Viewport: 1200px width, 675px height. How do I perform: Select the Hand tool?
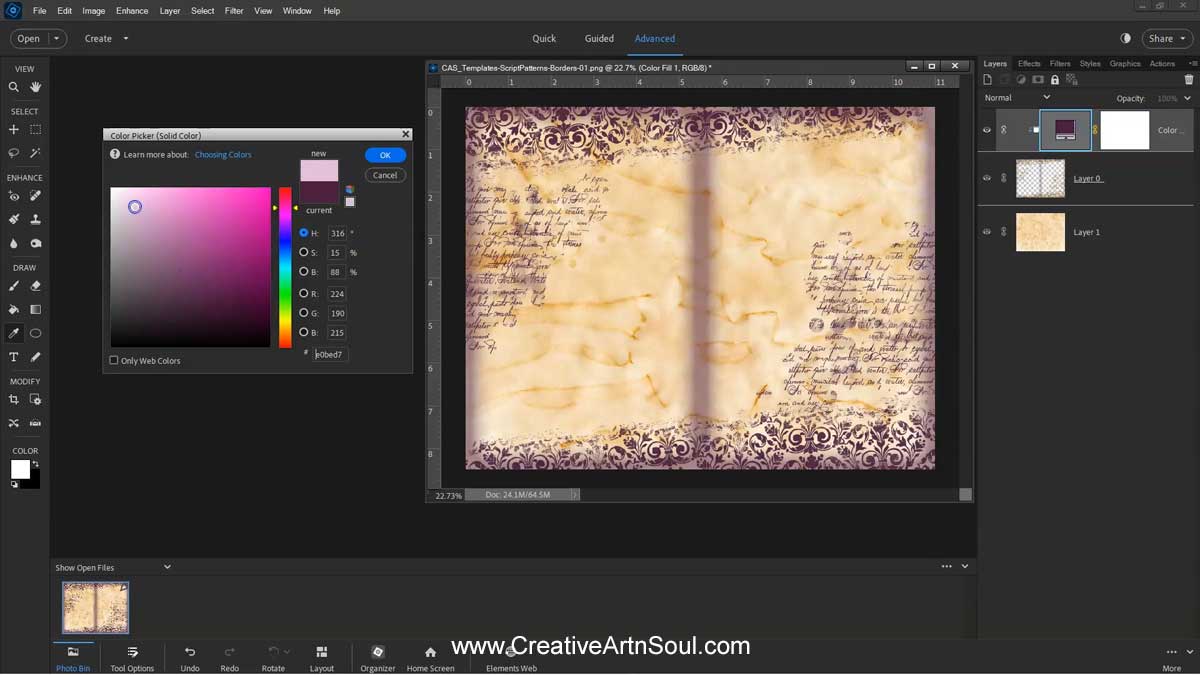35,87
